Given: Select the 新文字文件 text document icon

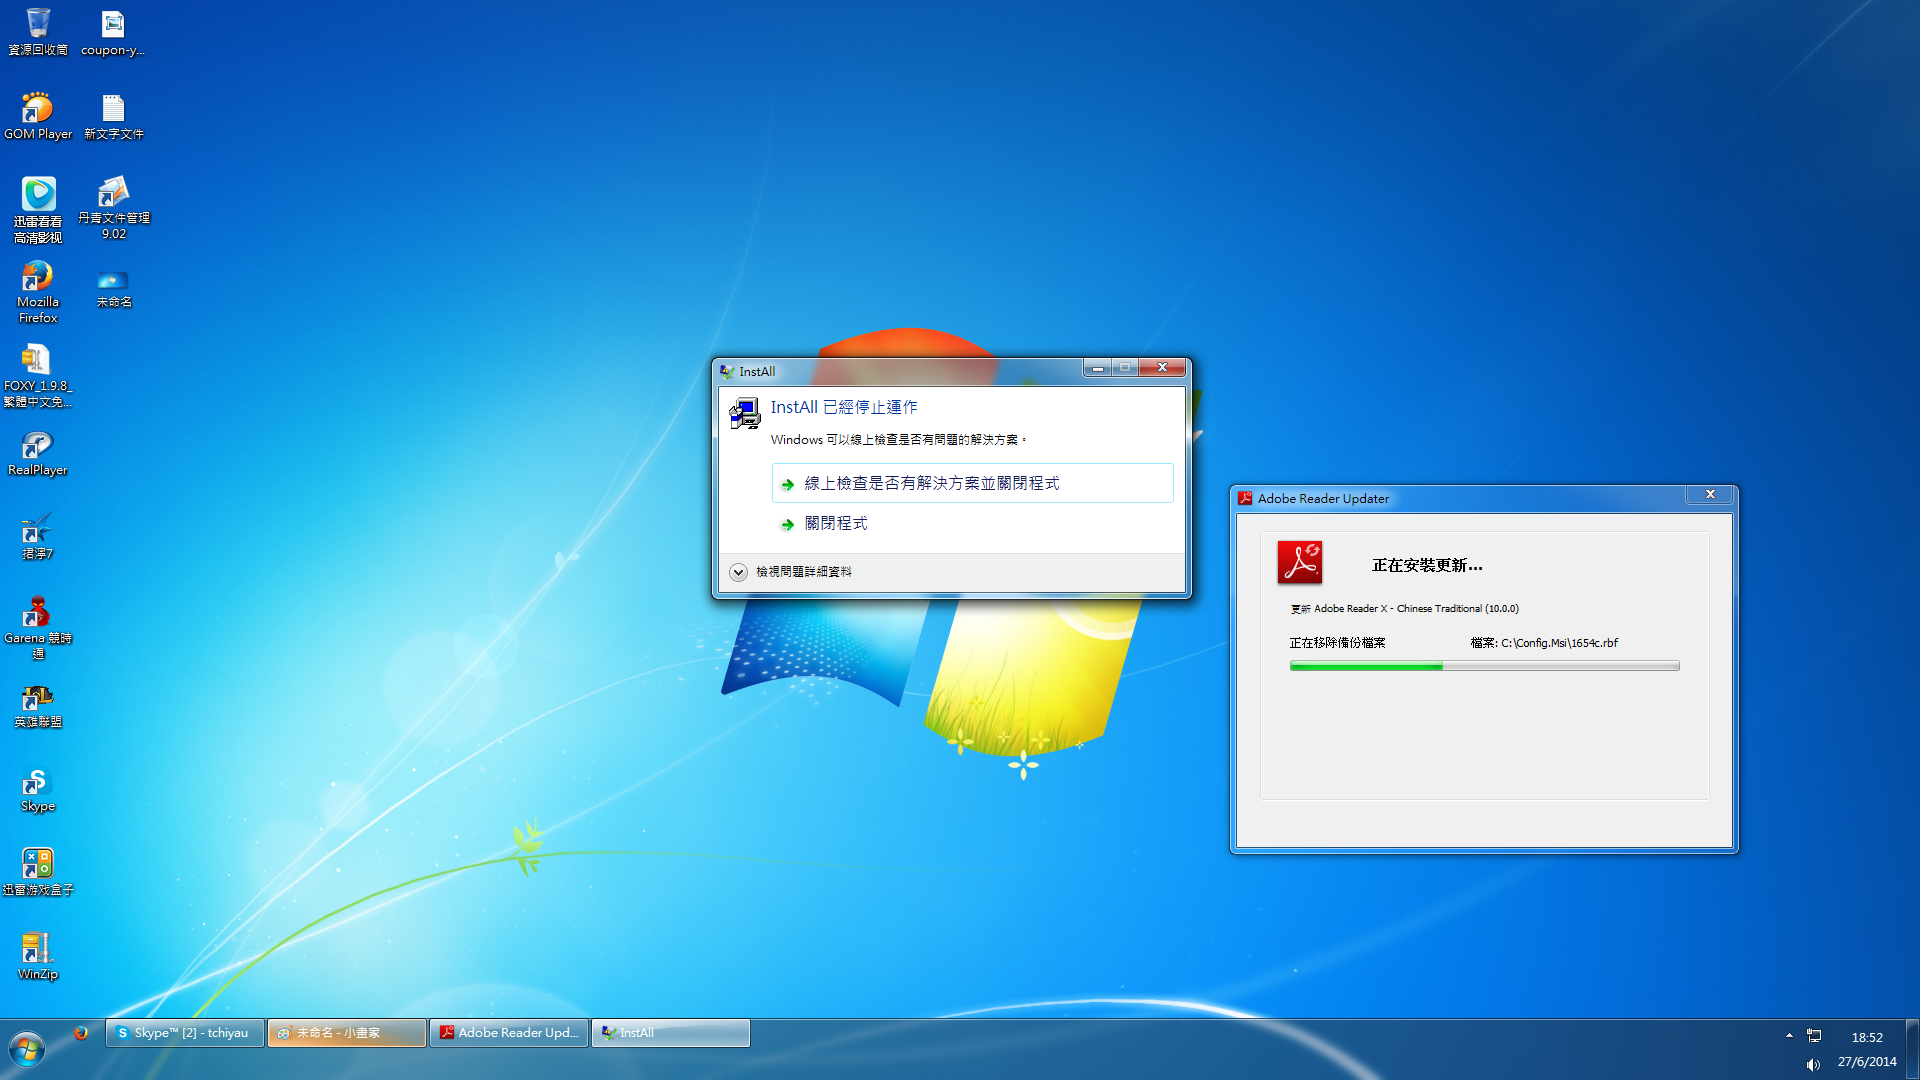Looking at the screenshot, I should (113, 115).
